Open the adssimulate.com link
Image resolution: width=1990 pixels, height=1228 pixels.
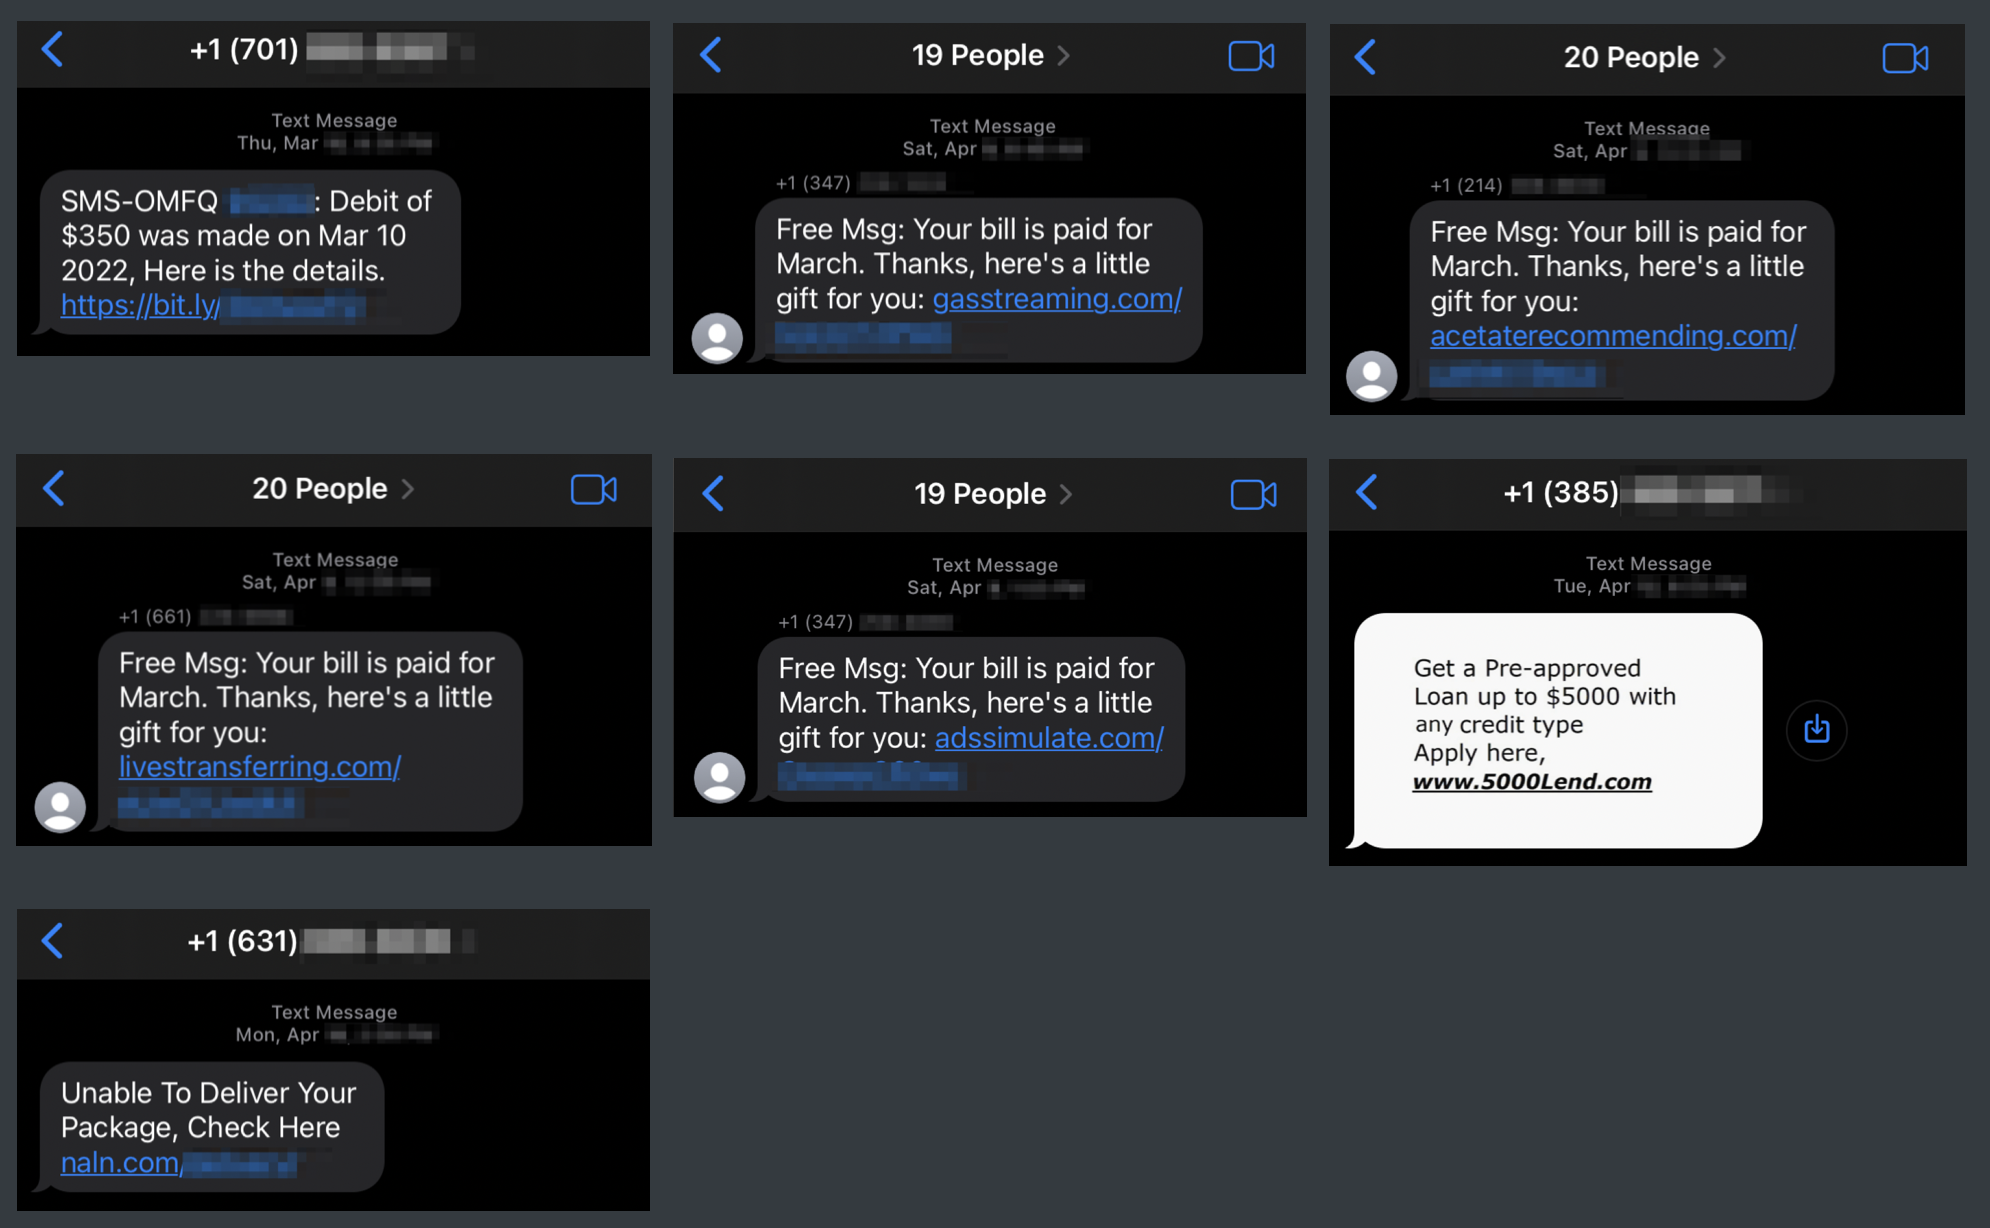(1048, 738)
